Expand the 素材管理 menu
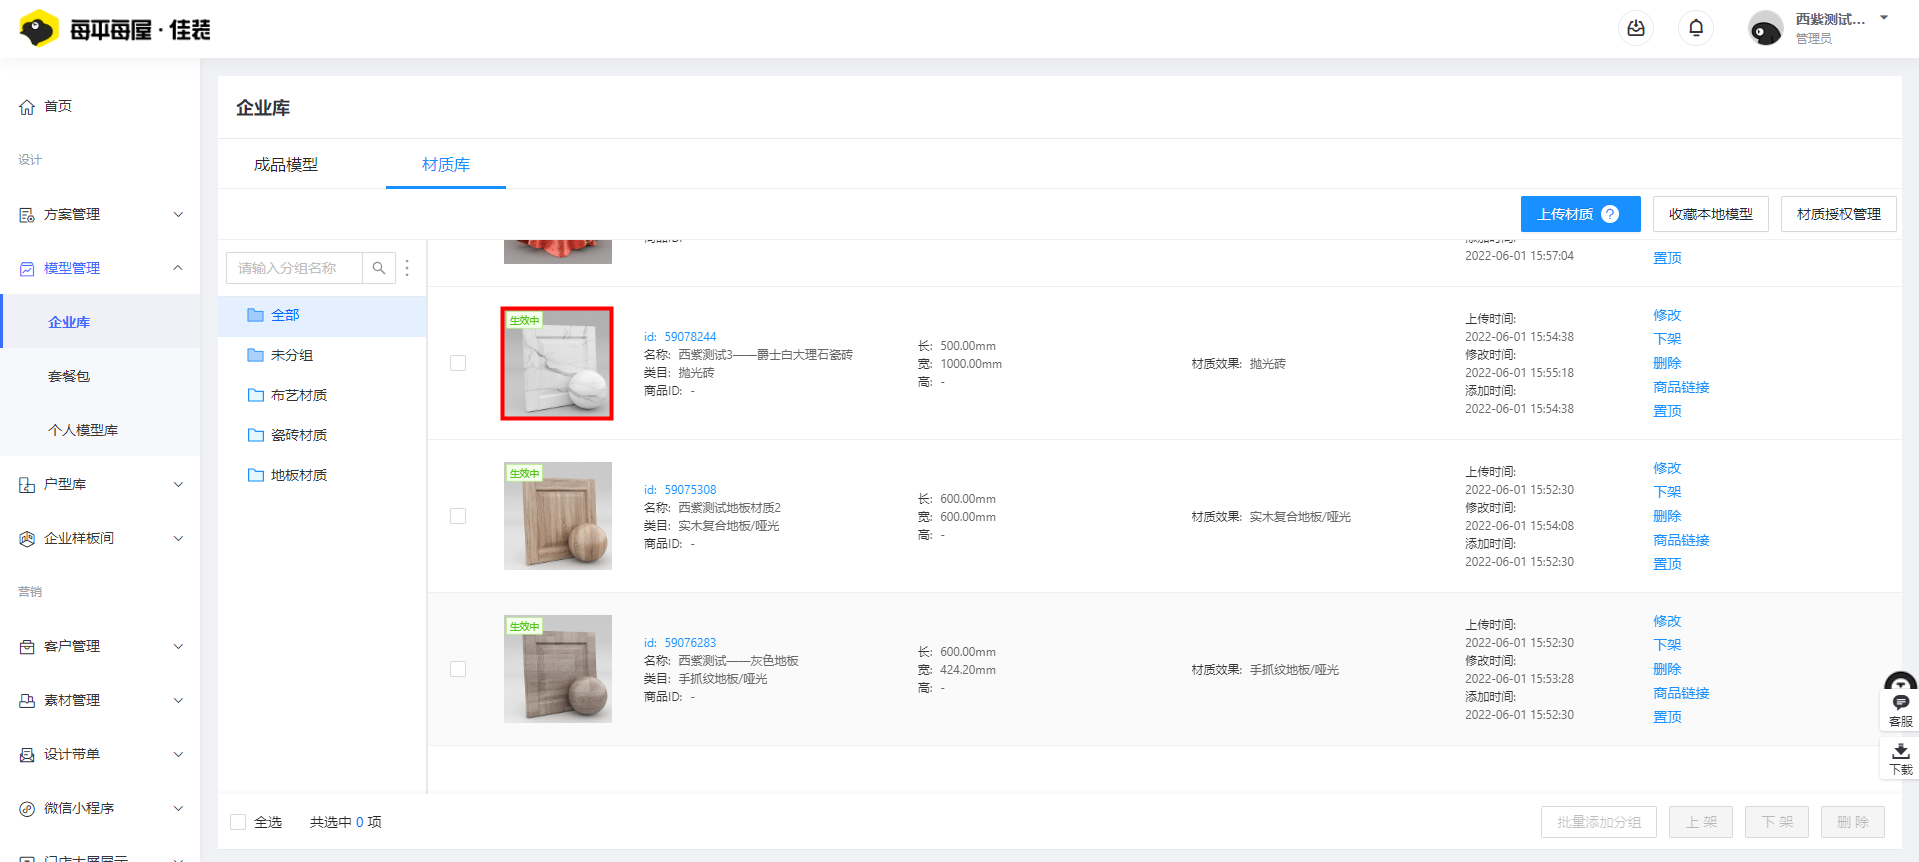The image size is (1919, 862). 100,700
